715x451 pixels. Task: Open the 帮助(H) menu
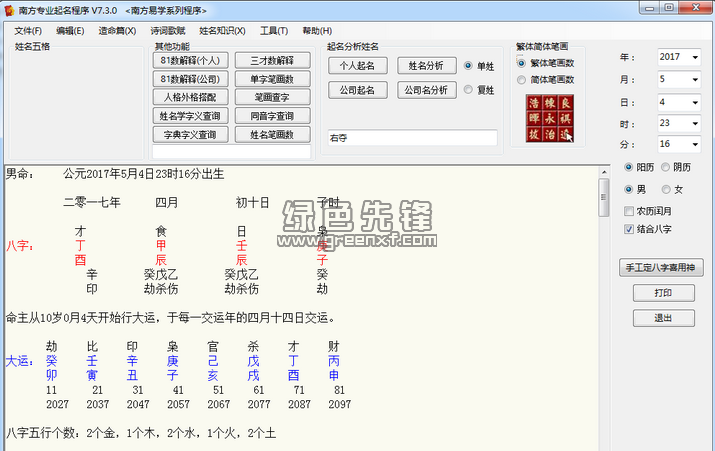(317, 31)
